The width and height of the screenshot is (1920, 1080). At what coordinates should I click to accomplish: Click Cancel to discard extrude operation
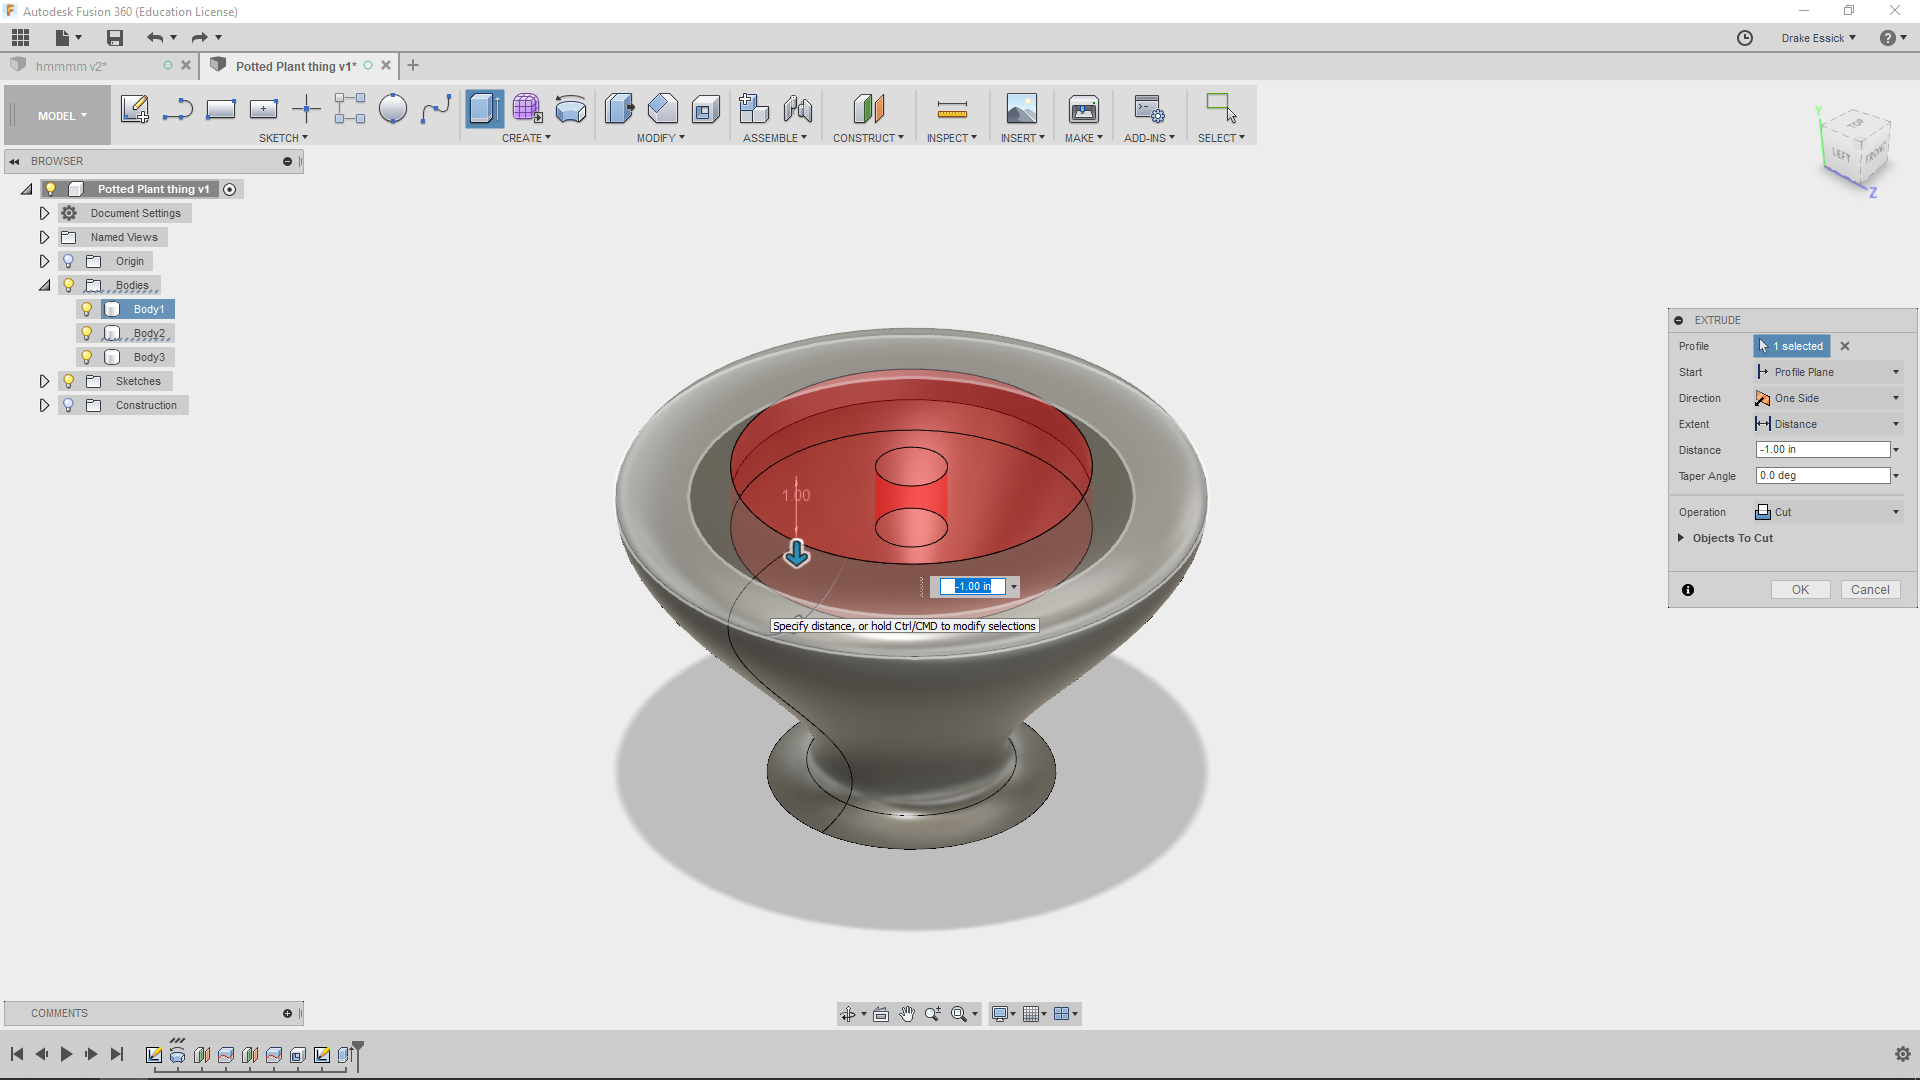coord(1871,589)
